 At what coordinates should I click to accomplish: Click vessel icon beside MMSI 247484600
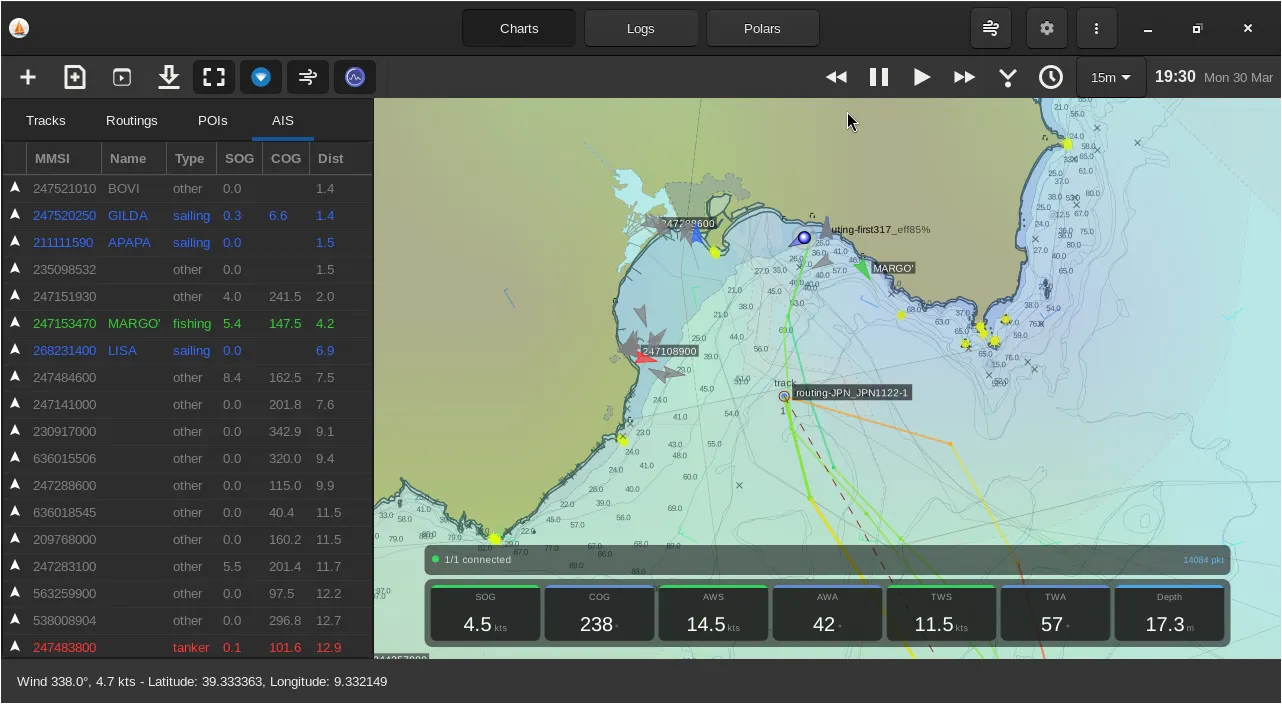tap(15, 377)
